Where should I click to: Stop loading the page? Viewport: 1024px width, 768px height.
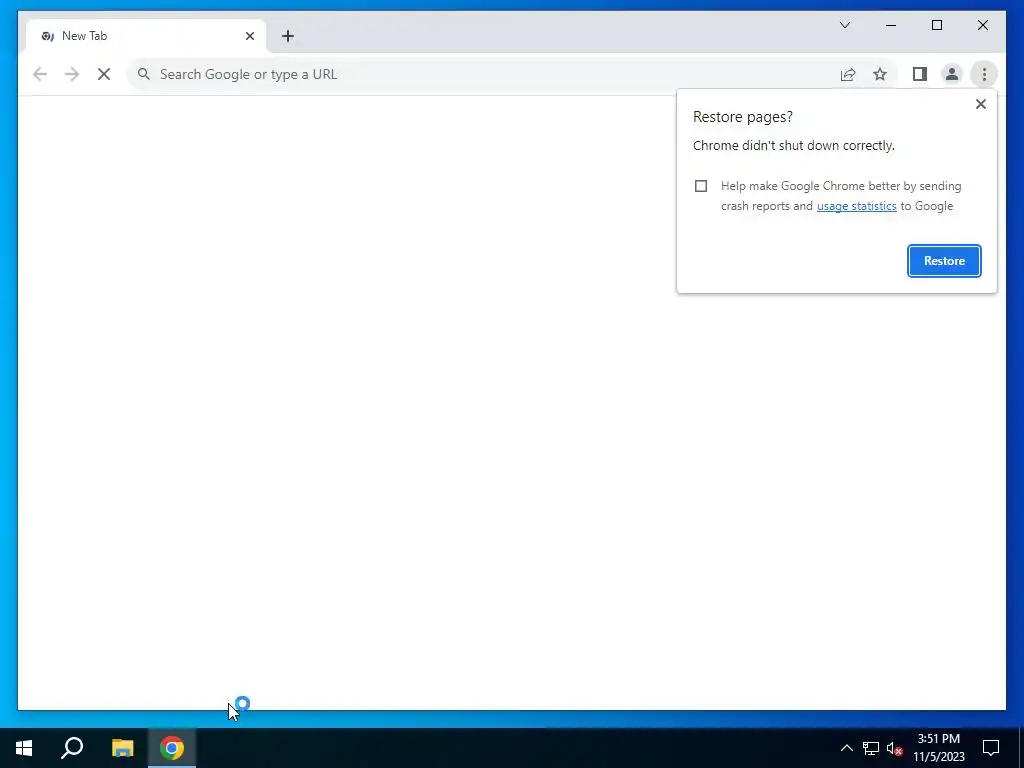(x=104, y=74)
